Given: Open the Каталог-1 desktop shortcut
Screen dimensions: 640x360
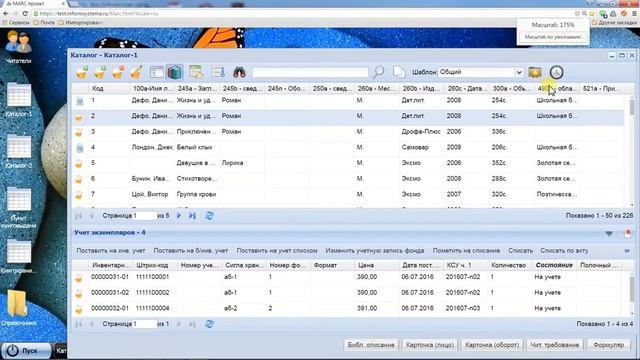Looking at the screenshot, I should coord(19,100).
